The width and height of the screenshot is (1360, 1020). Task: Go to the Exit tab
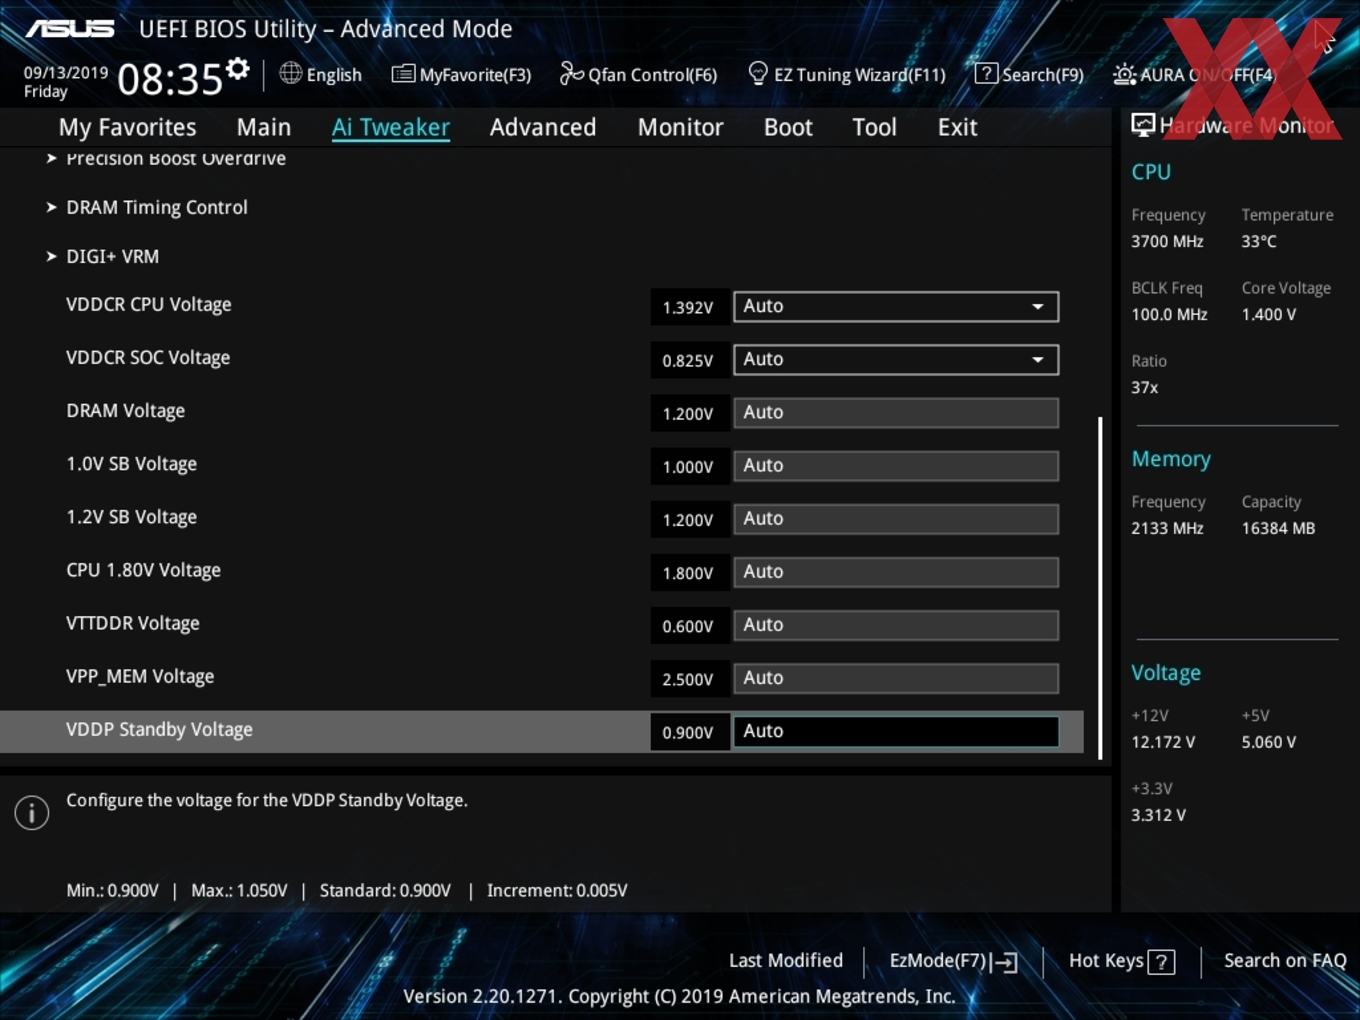pyautogui.click(x=957, y=127)
